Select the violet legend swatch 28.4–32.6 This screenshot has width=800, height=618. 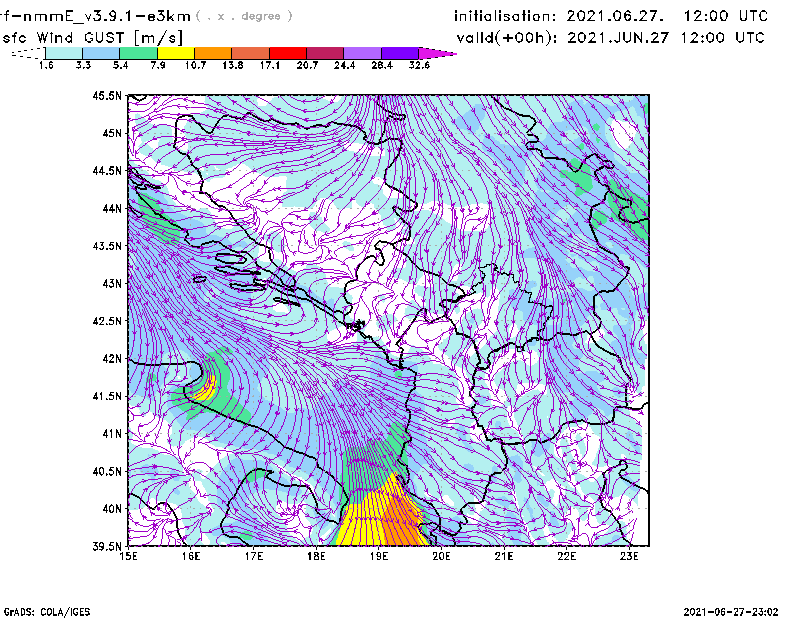[399, 53]
